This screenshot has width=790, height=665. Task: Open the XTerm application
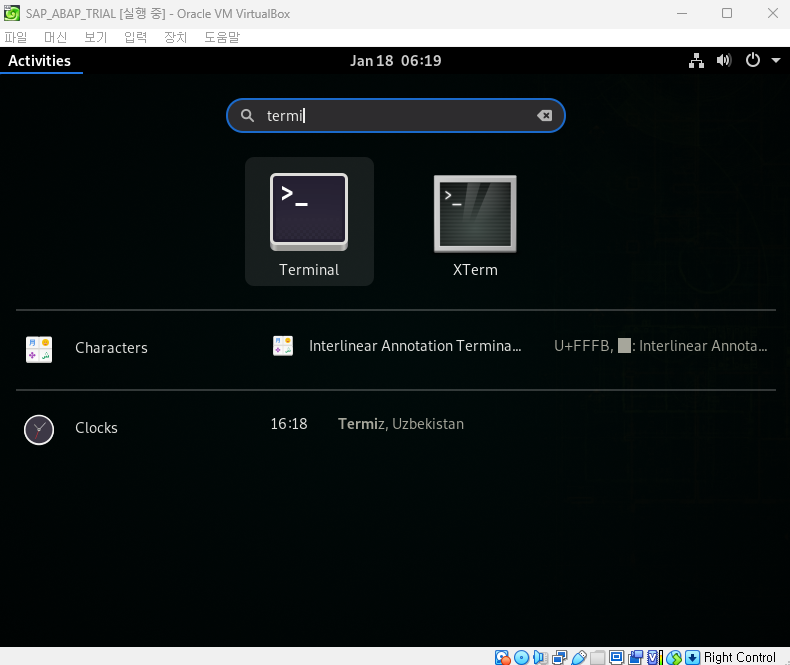pyautogui.click(x=475, y=222)
